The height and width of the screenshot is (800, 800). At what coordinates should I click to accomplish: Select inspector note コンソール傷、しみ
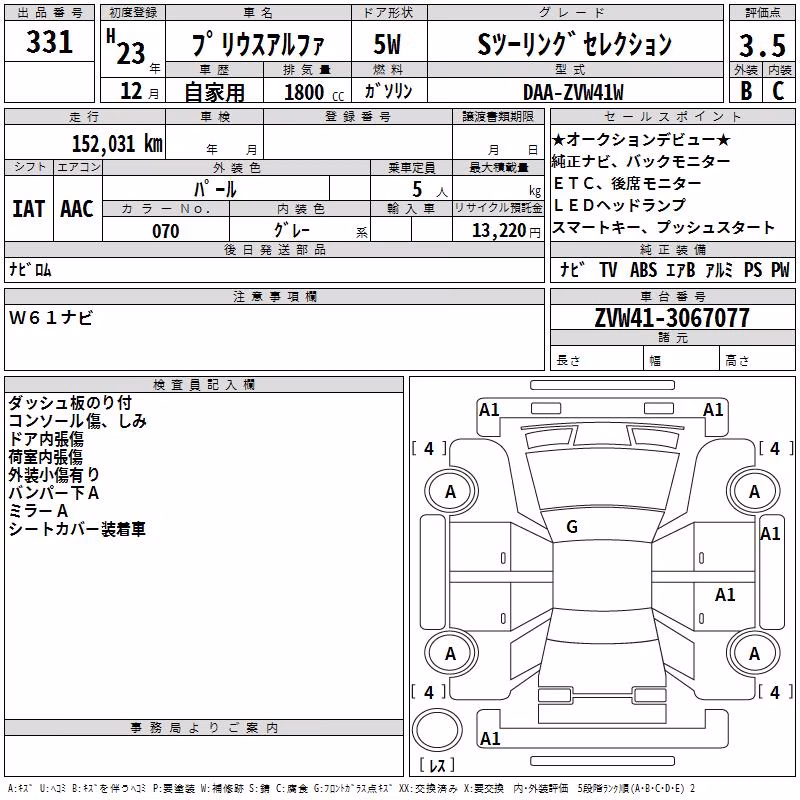click(78, 421)
